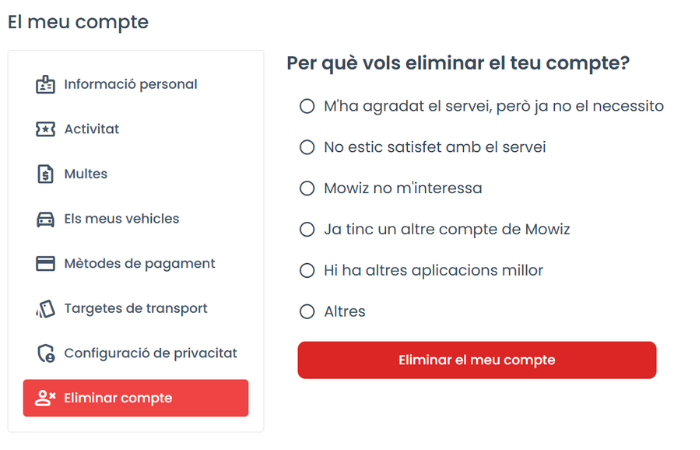Open the Informació personal menu item
This screenshot has height=450, width=700.
[x=136, y=84]
